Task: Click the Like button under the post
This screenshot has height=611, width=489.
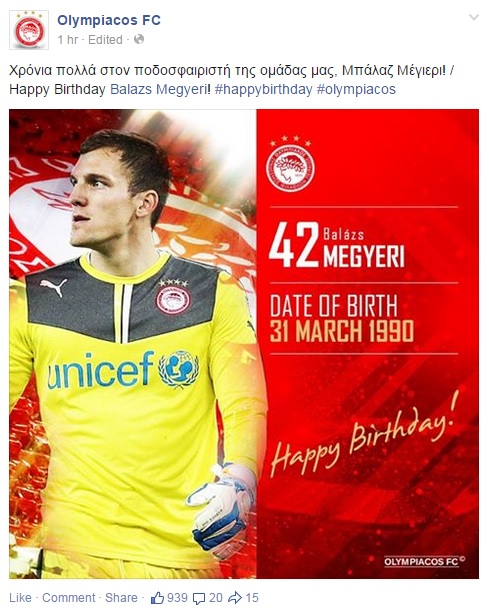Action: [x=20, y=598]
